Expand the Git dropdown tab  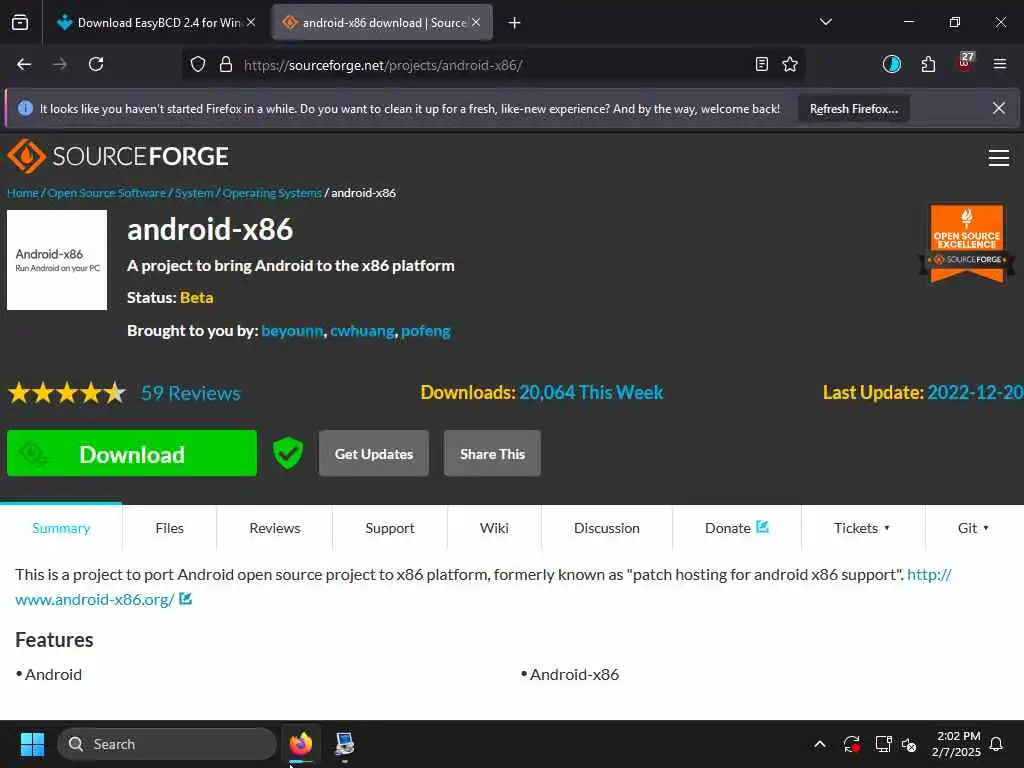[973, 528]
